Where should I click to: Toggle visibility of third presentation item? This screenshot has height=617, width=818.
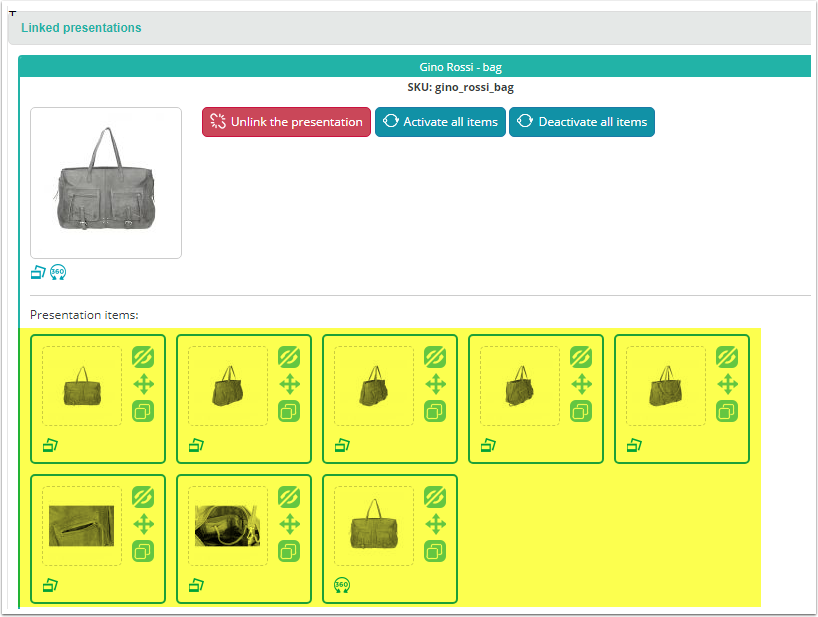pos(435,357)
